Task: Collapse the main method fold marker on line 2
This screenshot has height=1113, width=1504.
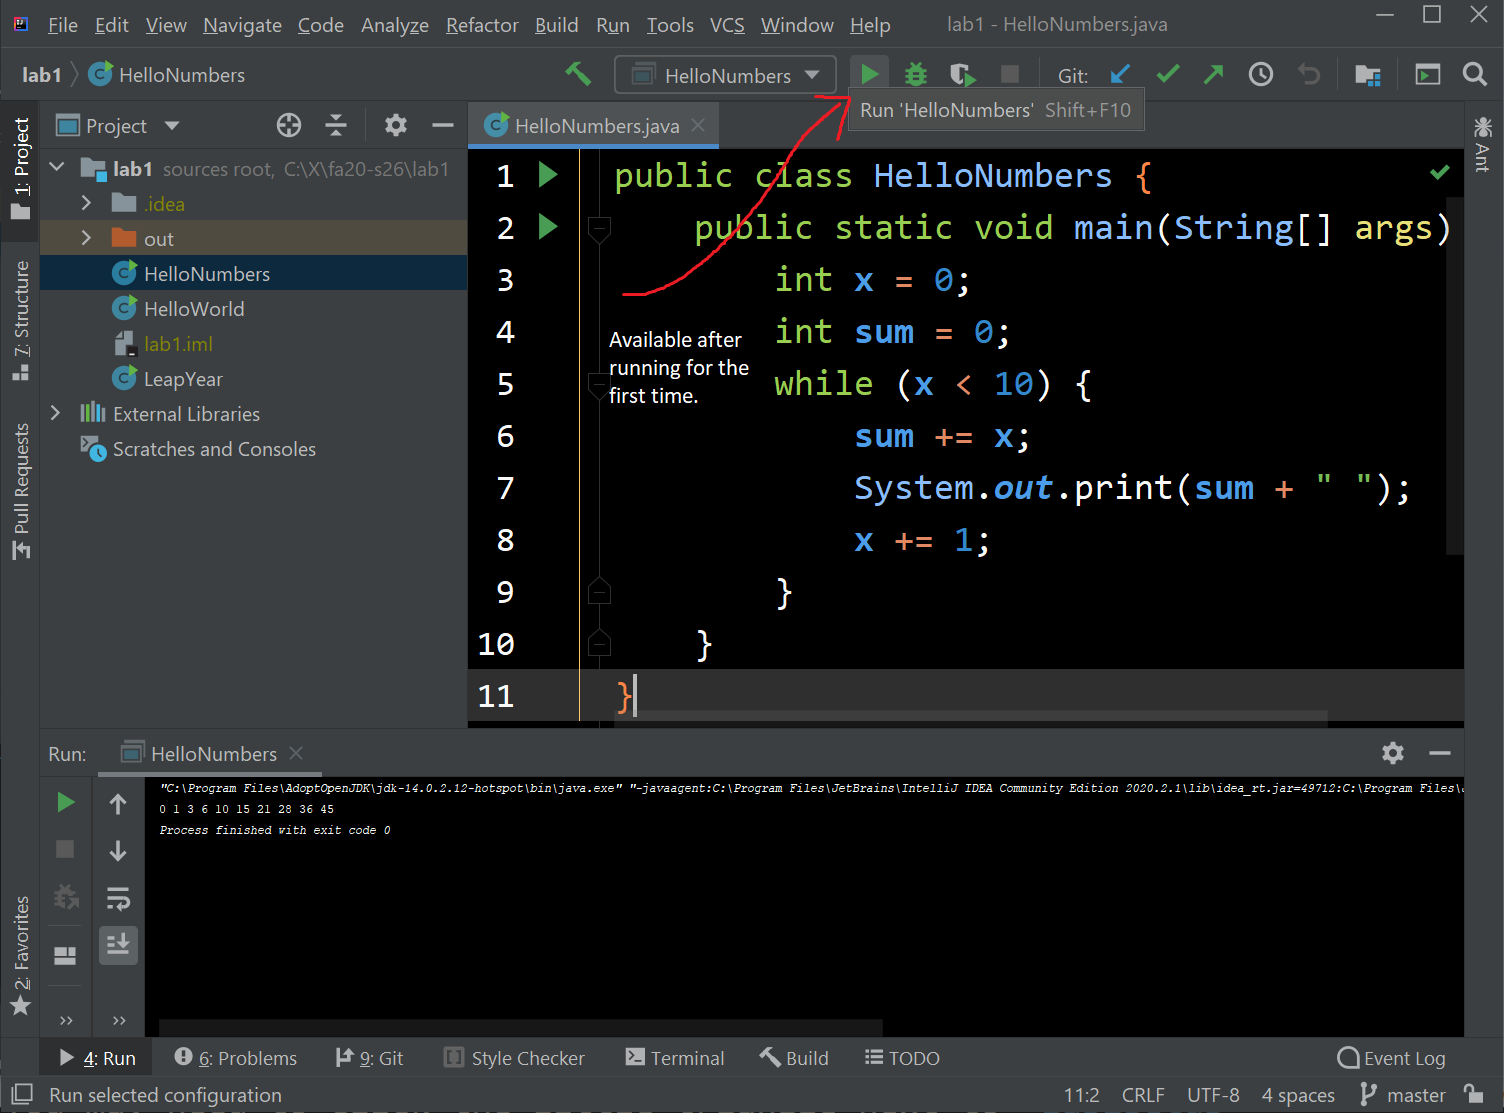Action: 599,228
